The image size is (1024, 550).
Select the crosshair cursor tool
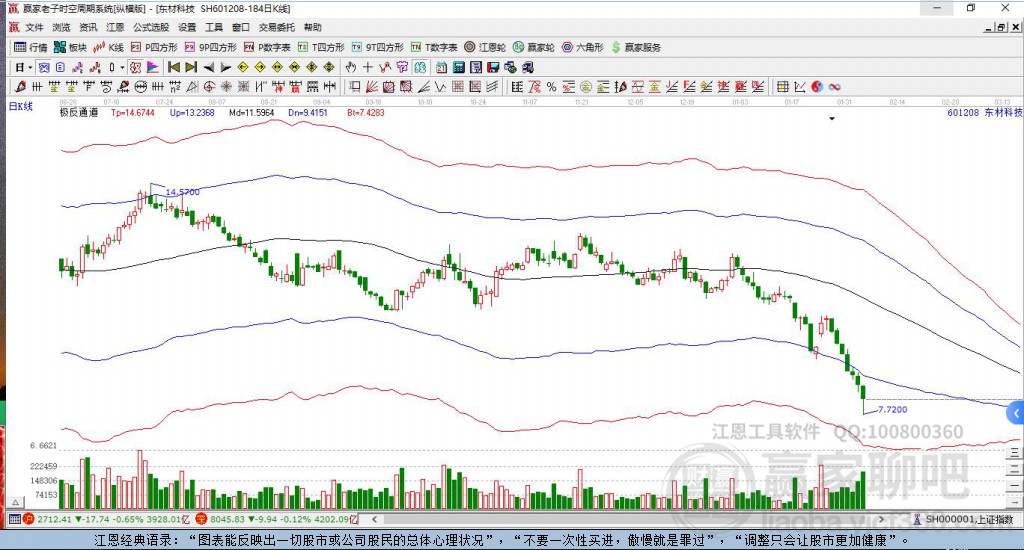tap(368, 67)
